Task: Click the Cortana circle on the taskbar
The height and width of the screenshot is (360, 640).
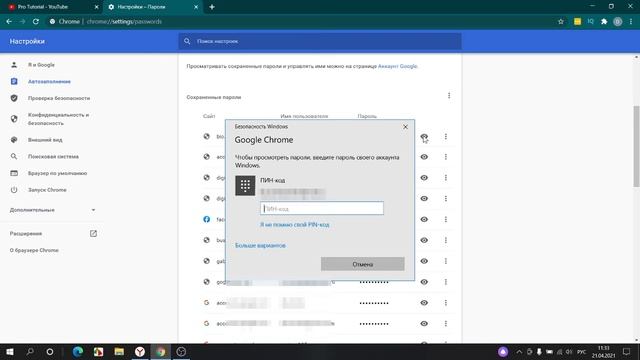Action: (x=50, y=351)
